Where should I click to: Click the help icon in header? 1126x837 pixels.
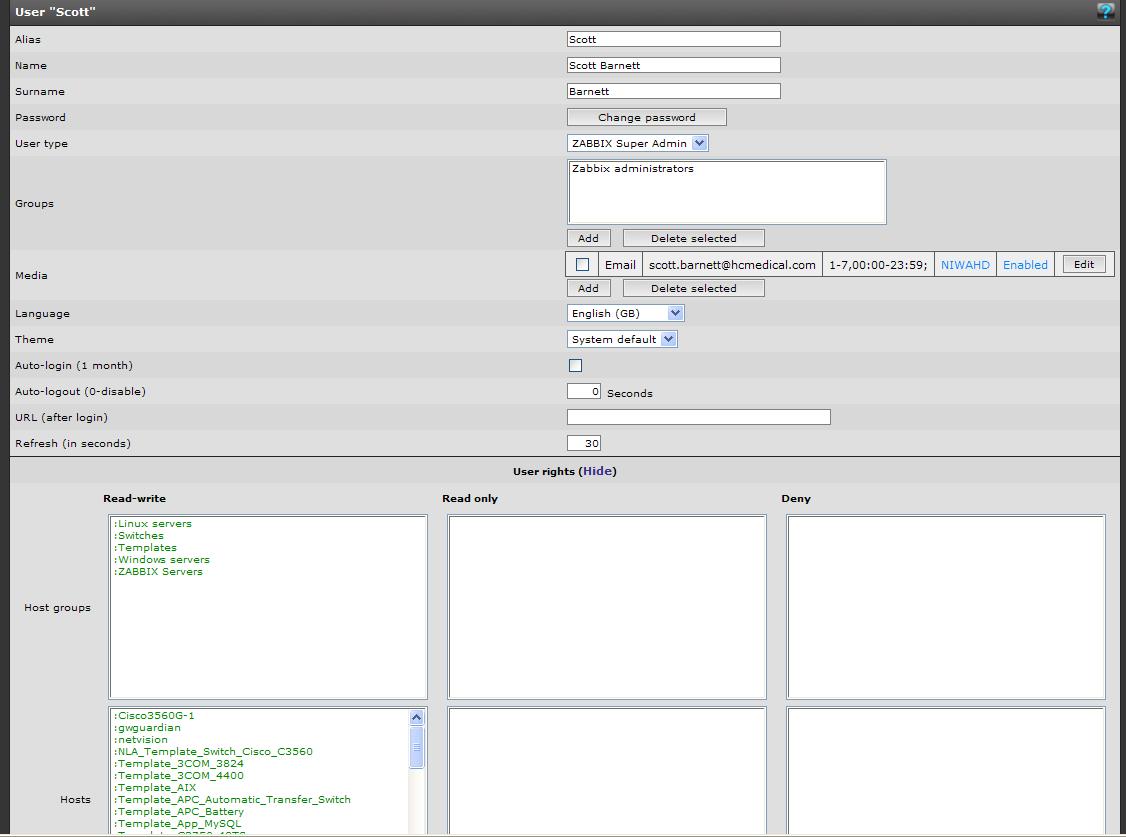point(1105,12)
